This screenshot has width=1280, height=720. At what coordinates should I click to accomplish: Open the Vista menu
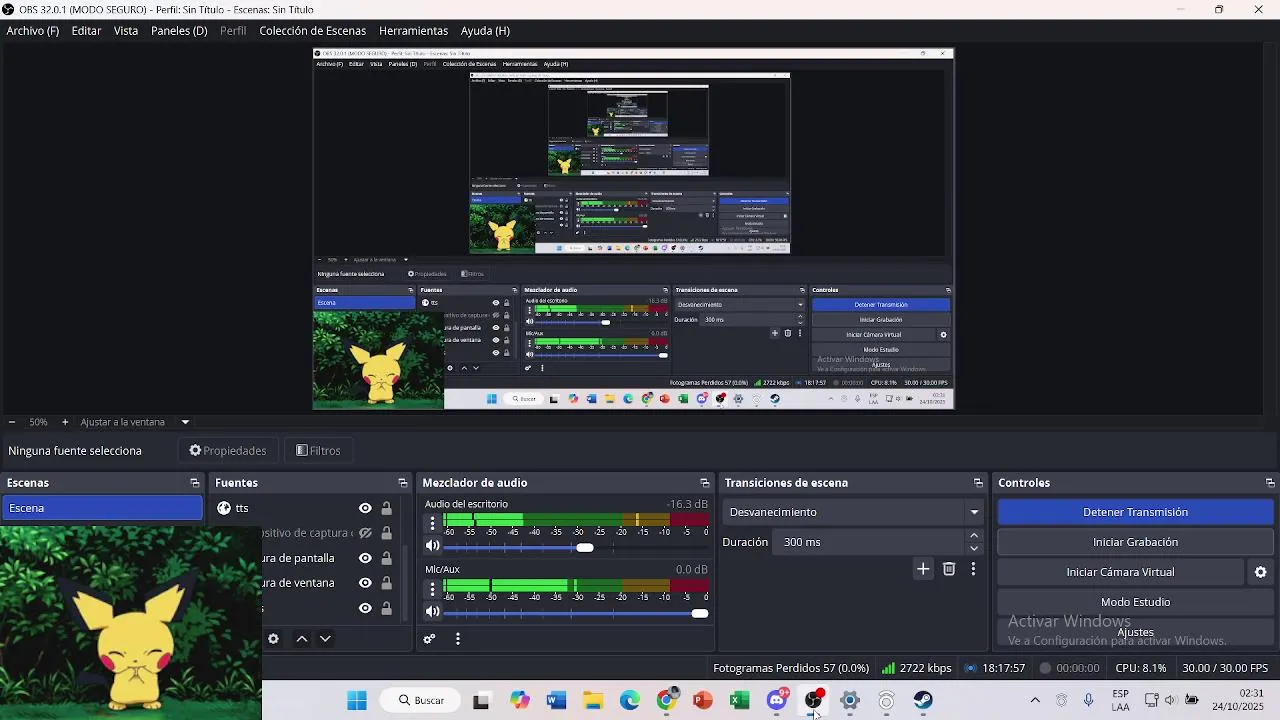point(126,31)
